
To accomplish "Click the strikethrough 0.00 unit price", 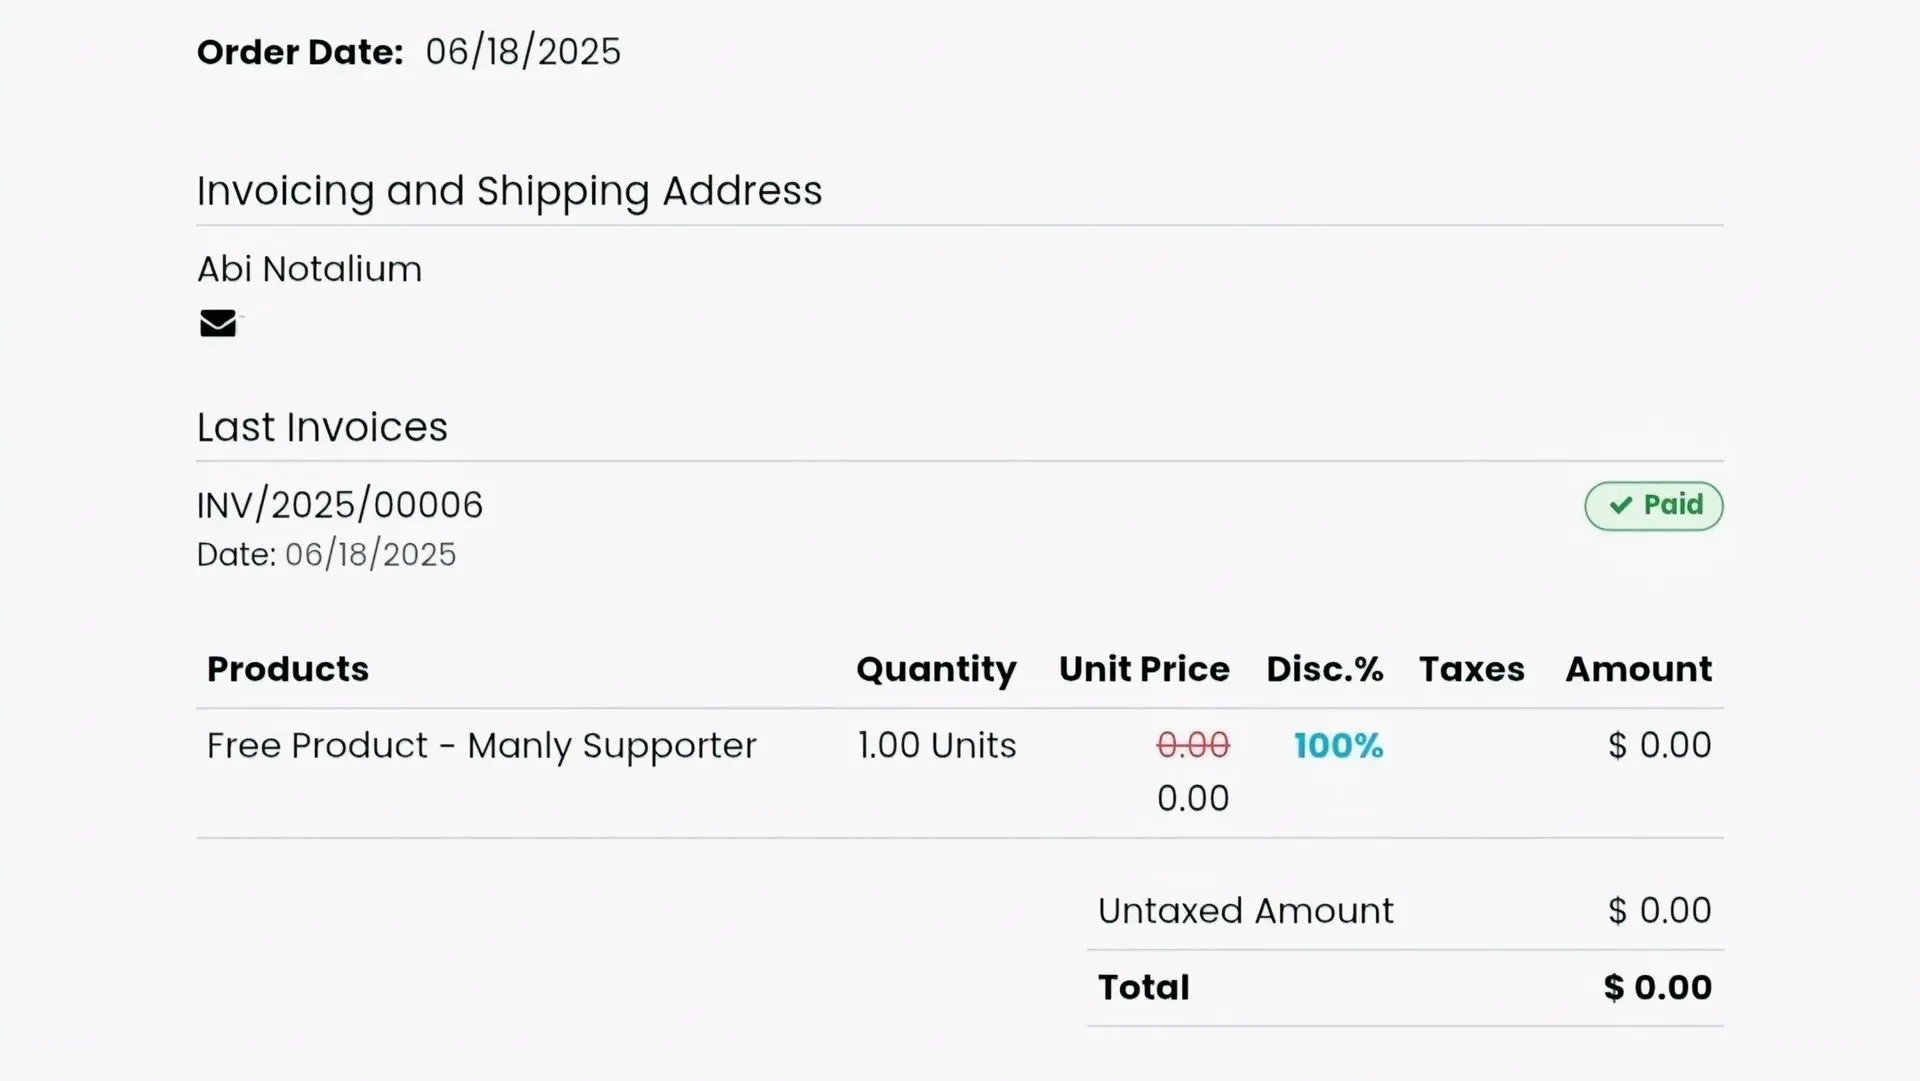I will tap(1193, 745).
